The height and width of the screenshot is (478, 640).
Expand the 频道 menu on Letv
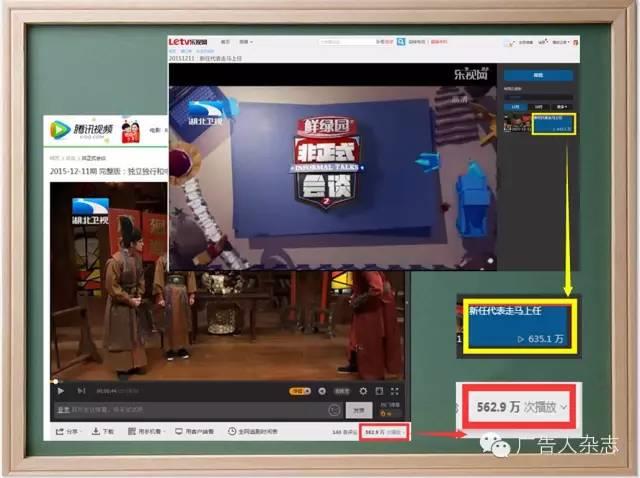click(246, 42)
